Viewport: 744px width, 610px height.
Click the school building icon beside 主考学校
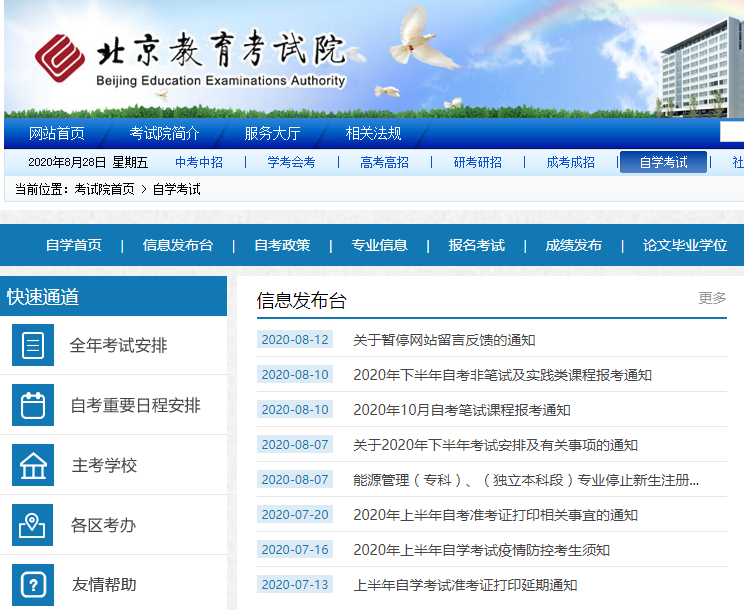[33, 465]
